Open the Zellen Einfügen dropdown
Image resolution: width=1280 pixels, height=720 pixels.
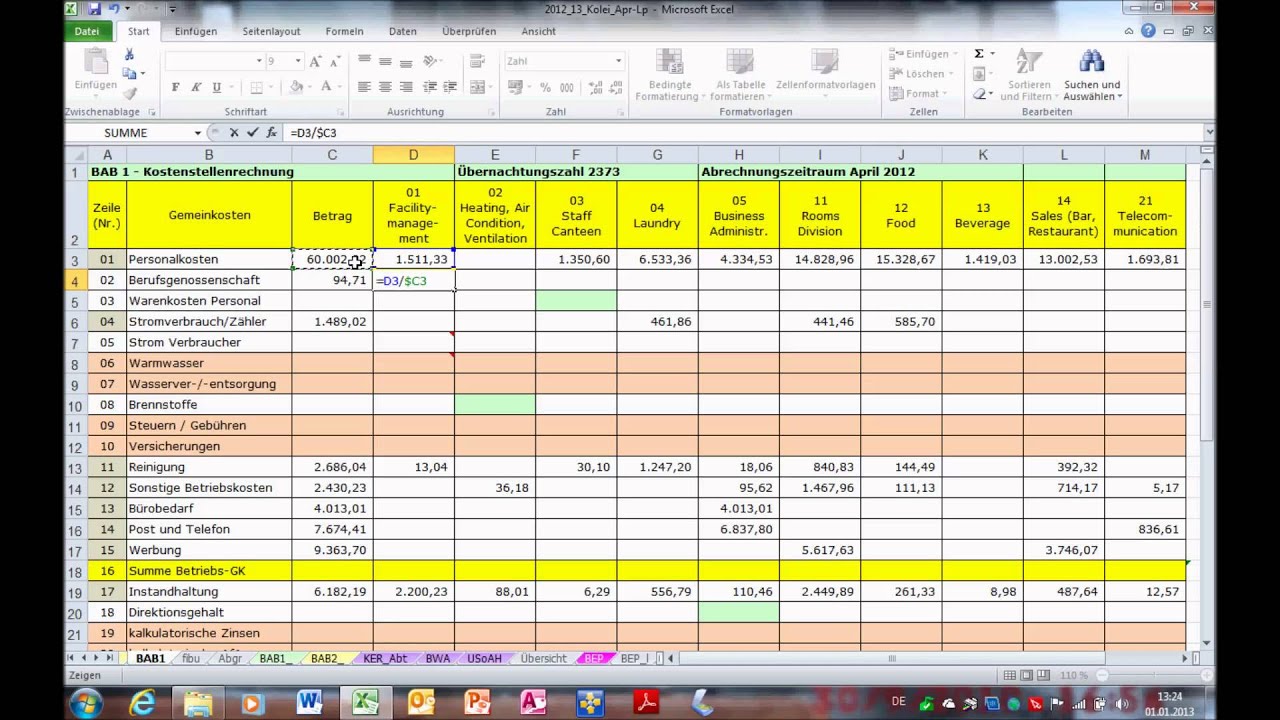coord(923,54)
